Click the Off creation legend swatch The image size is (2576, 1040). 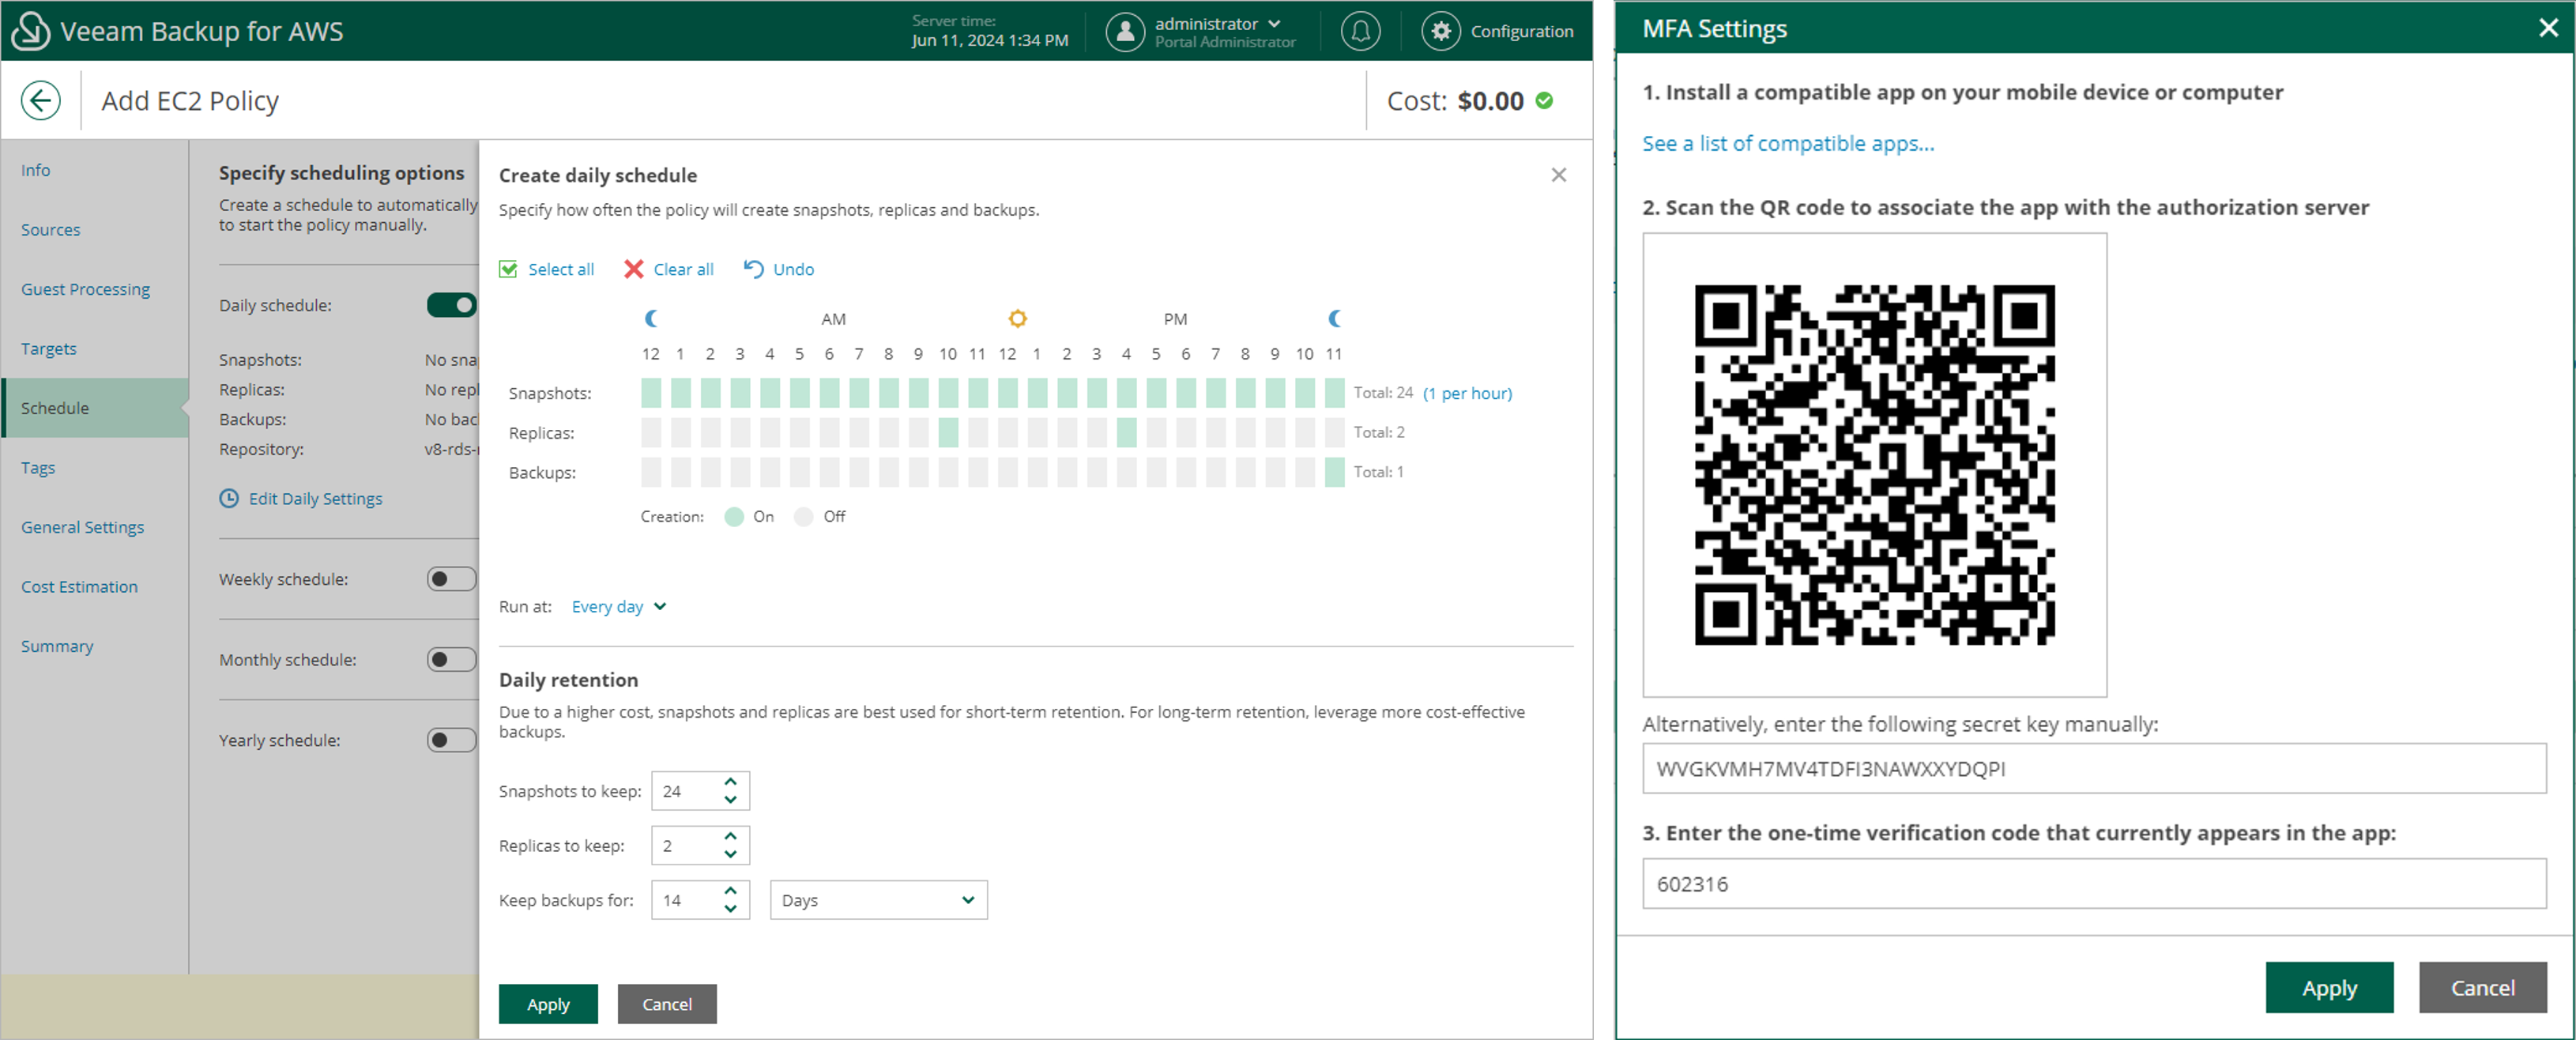pos(803,517)
